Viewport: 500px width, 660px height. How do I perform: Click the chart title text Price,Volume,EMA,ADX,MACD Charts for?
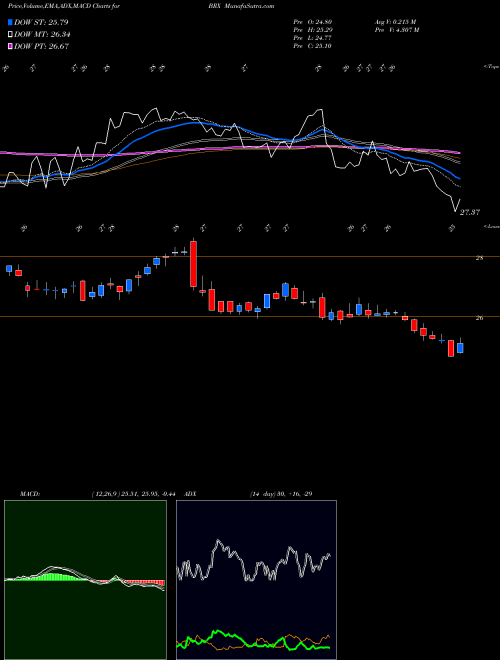tap(64, 6)
